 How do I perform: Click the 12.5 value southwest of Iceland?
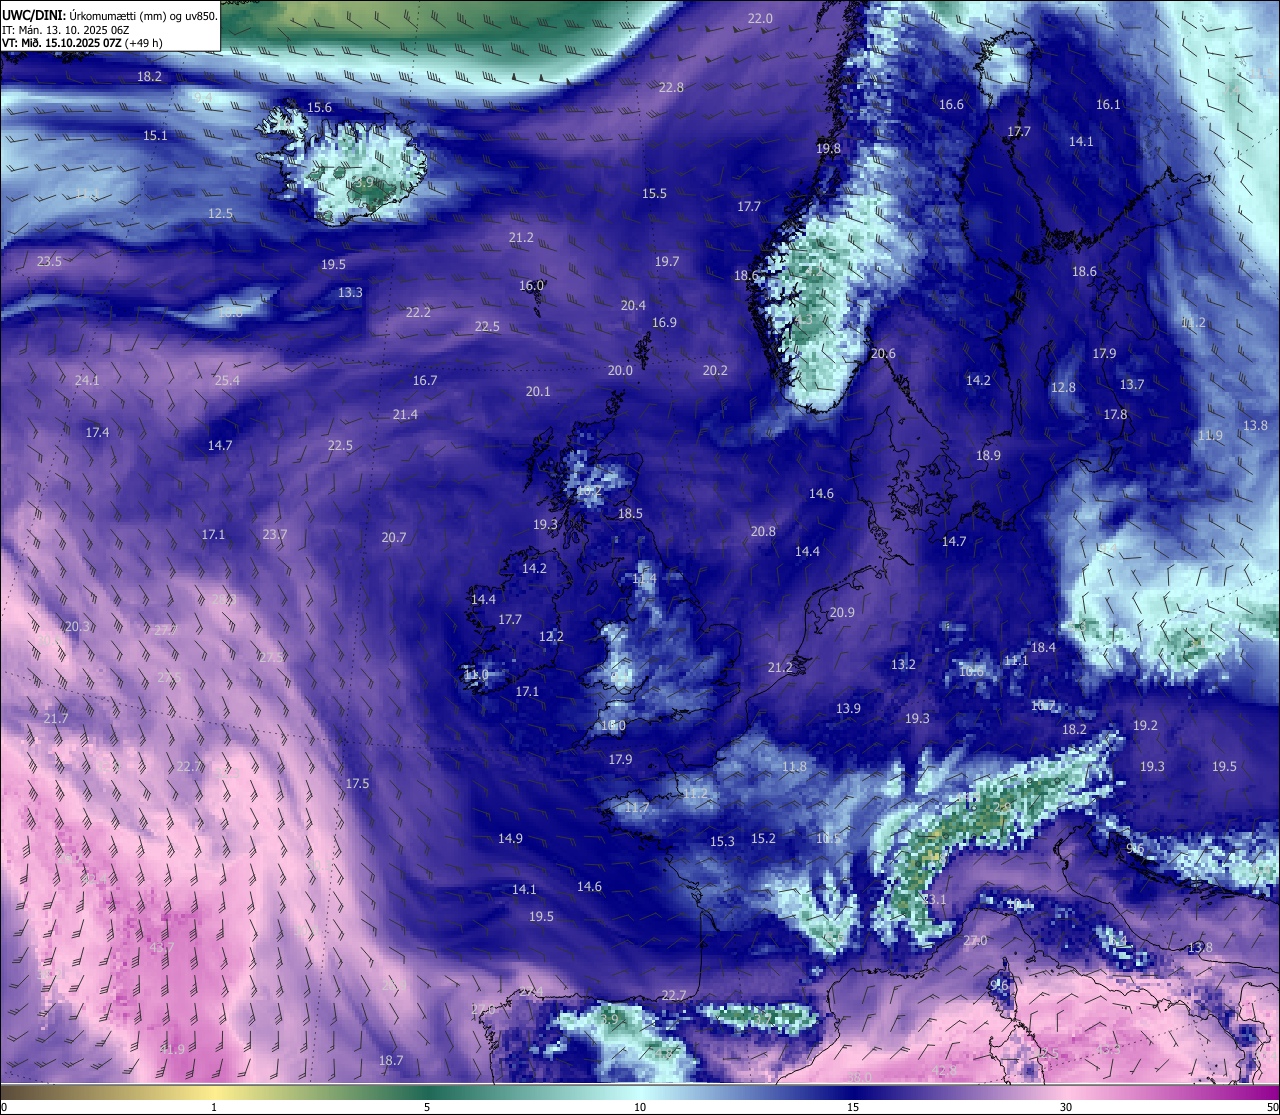click(x=220, y=213)
